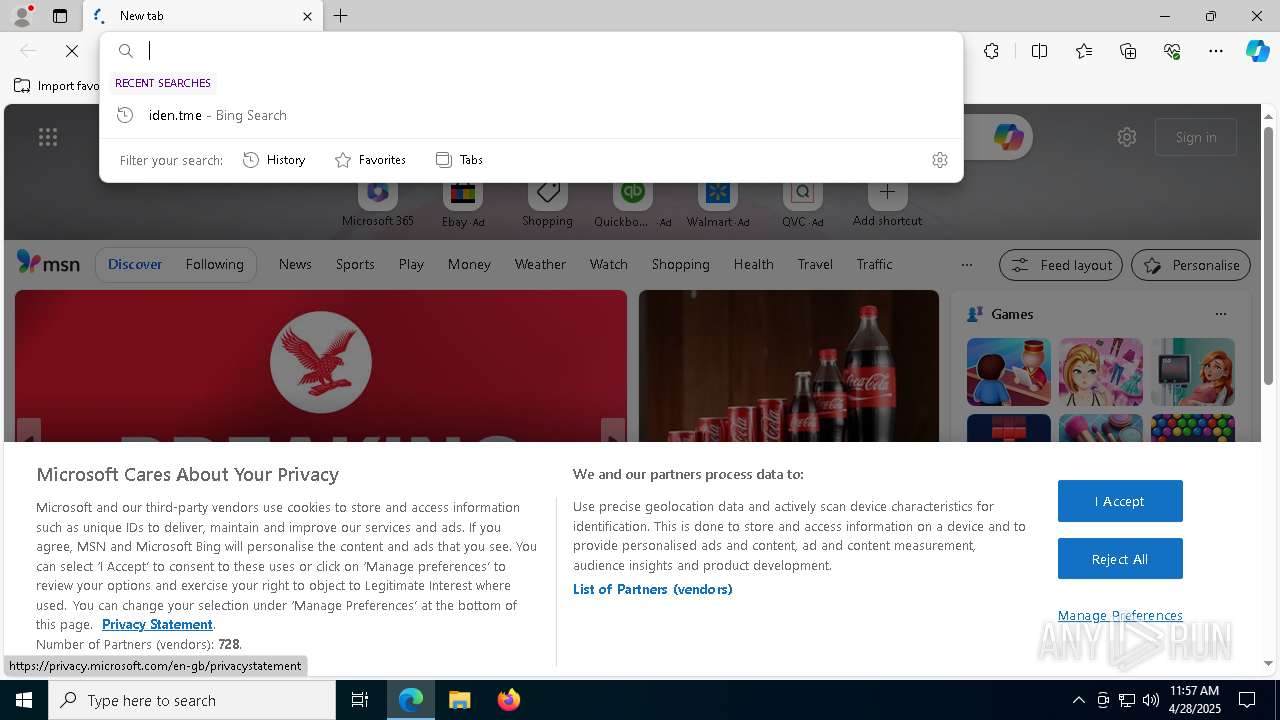1280x720 pixels.
Task: Open the Weather category
Action: 540,264
